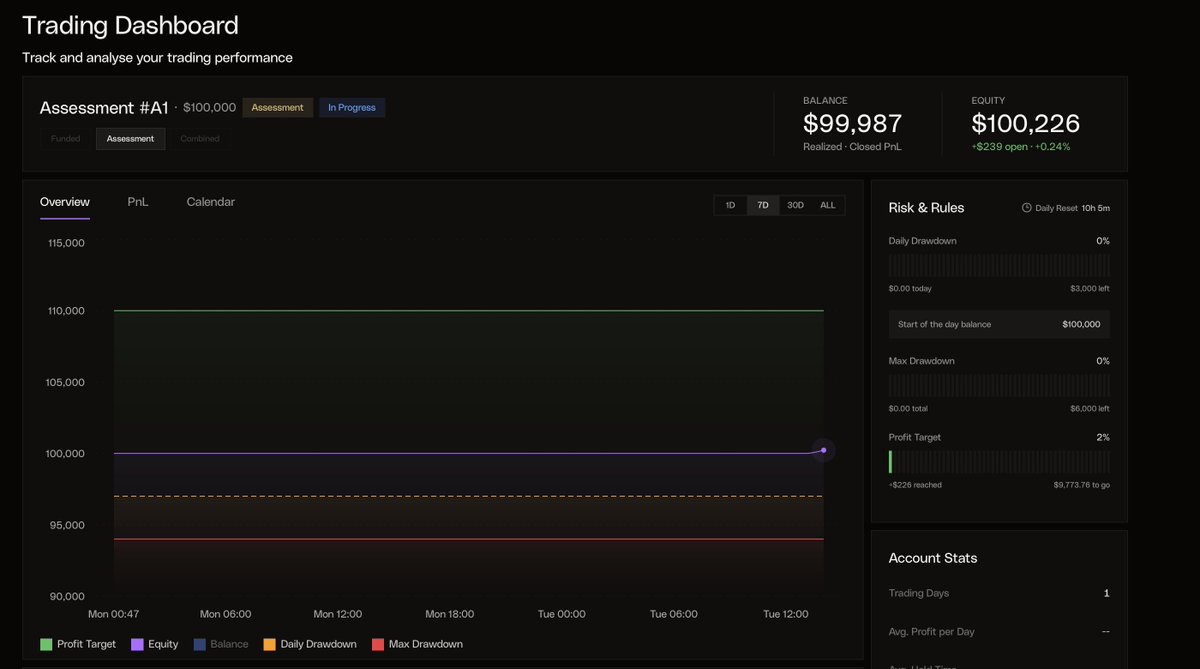Image resolution: width=1200 pixels, height=669 pixels.
Task: Select the Overview tab
Action: point(65,202)
